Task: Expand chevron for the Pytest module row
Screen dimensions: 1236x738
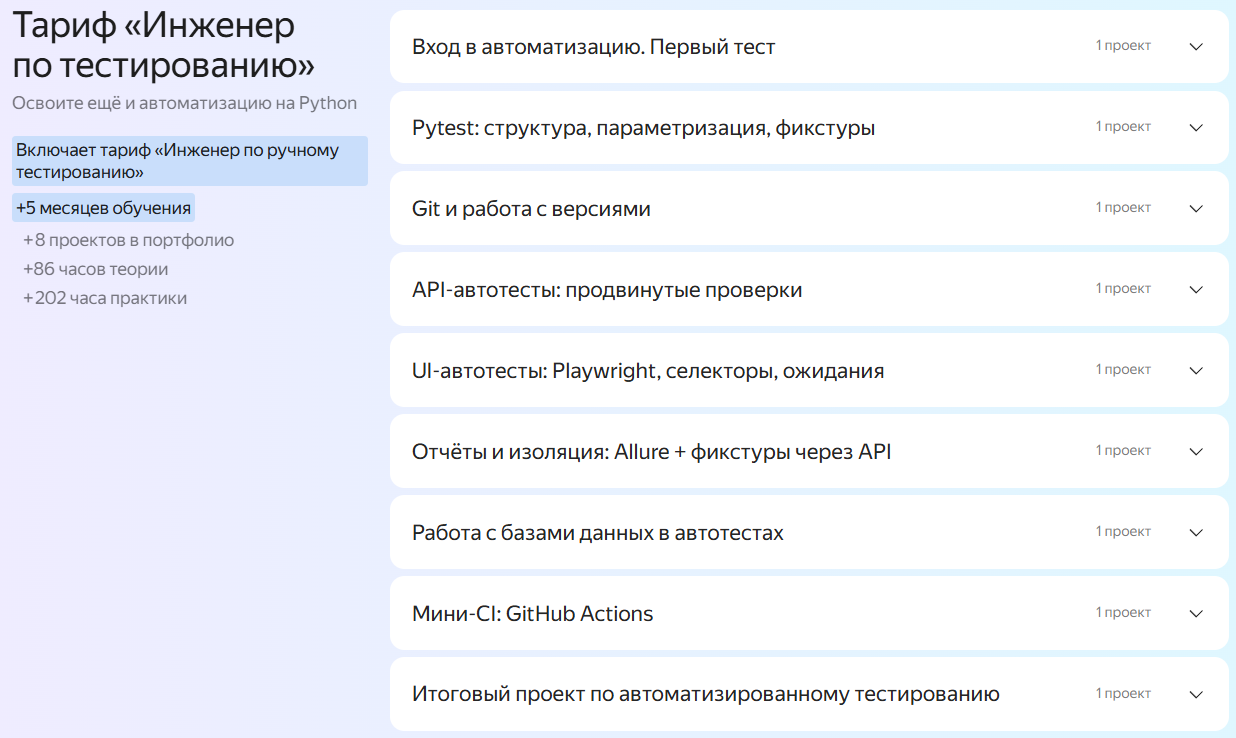Action: 1196,127
